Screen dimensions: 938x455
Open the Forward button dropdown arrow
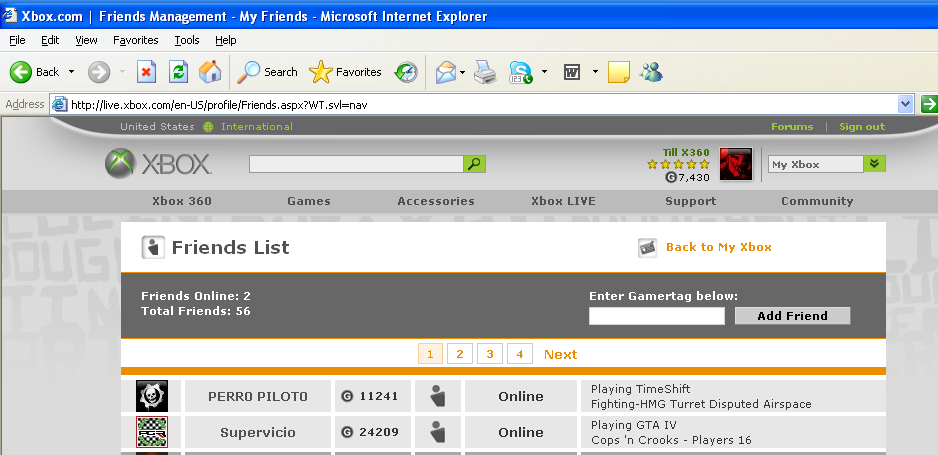(123, 72)
